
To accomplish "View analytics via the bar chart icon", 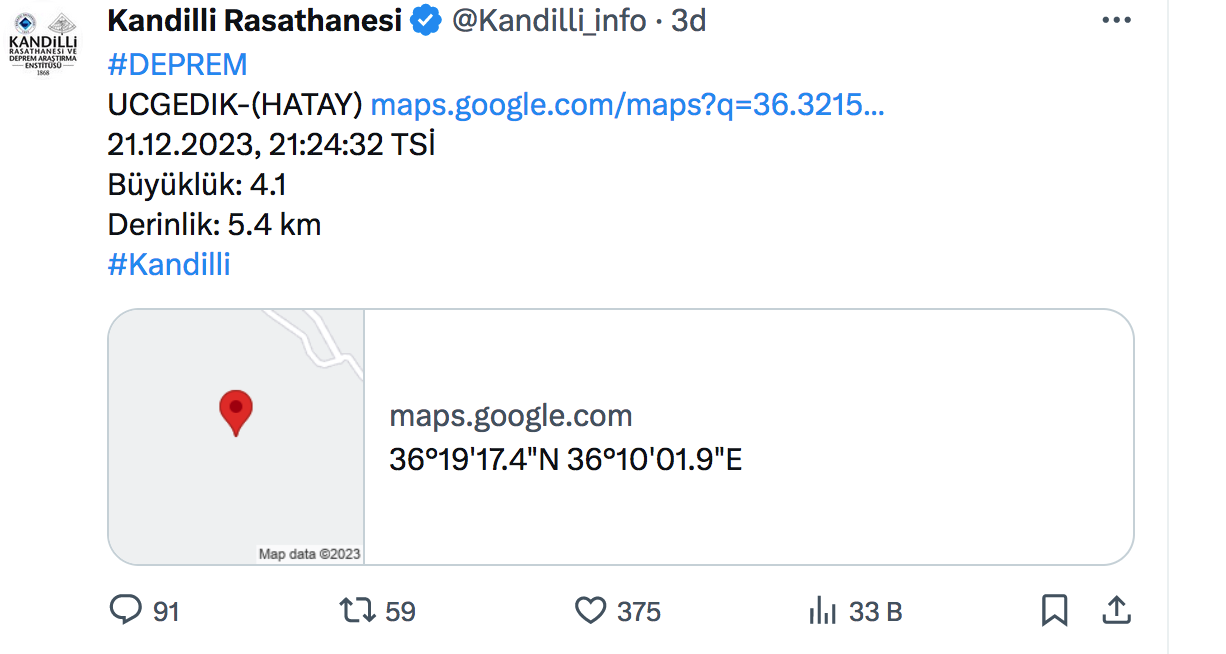I will click(822, 610).
